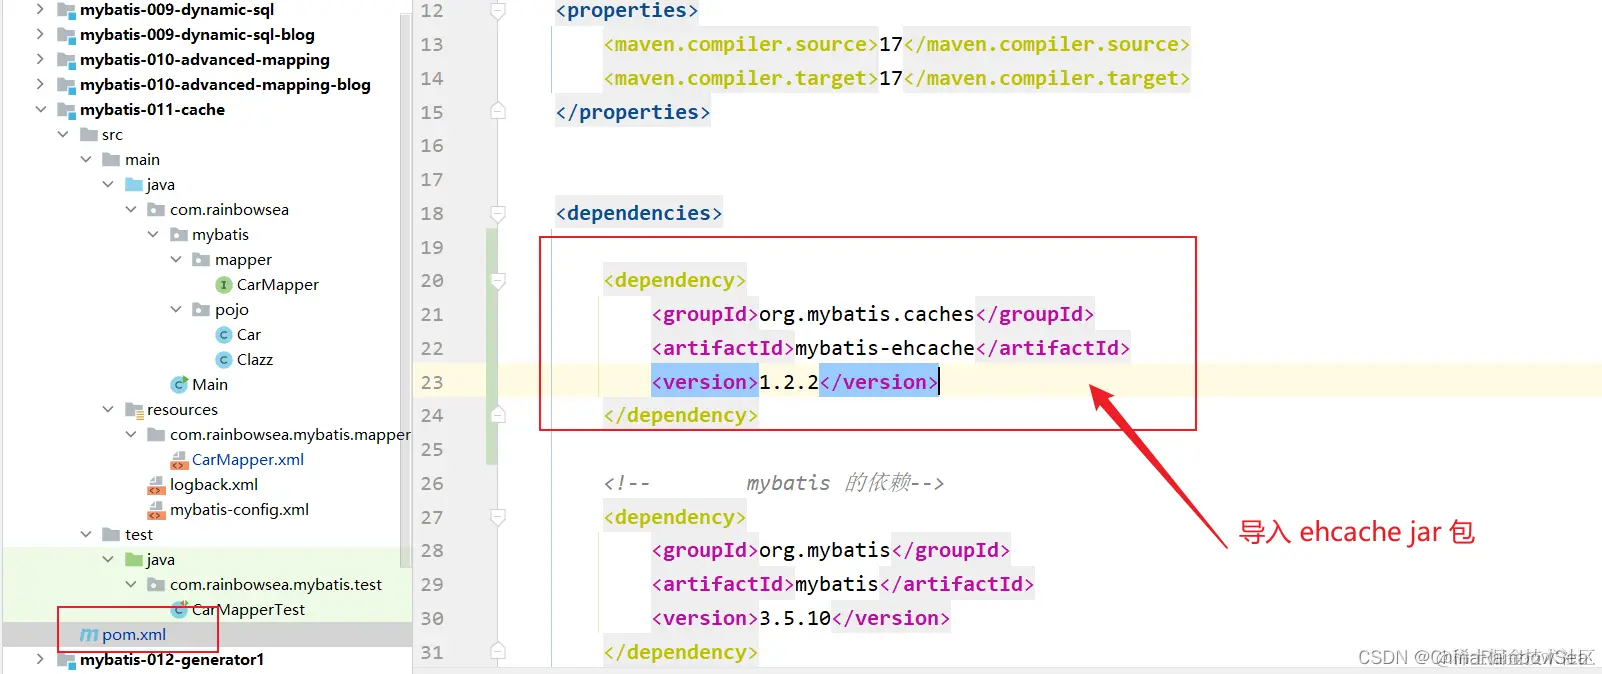Click the class icon next to Car

pos(224,335)
